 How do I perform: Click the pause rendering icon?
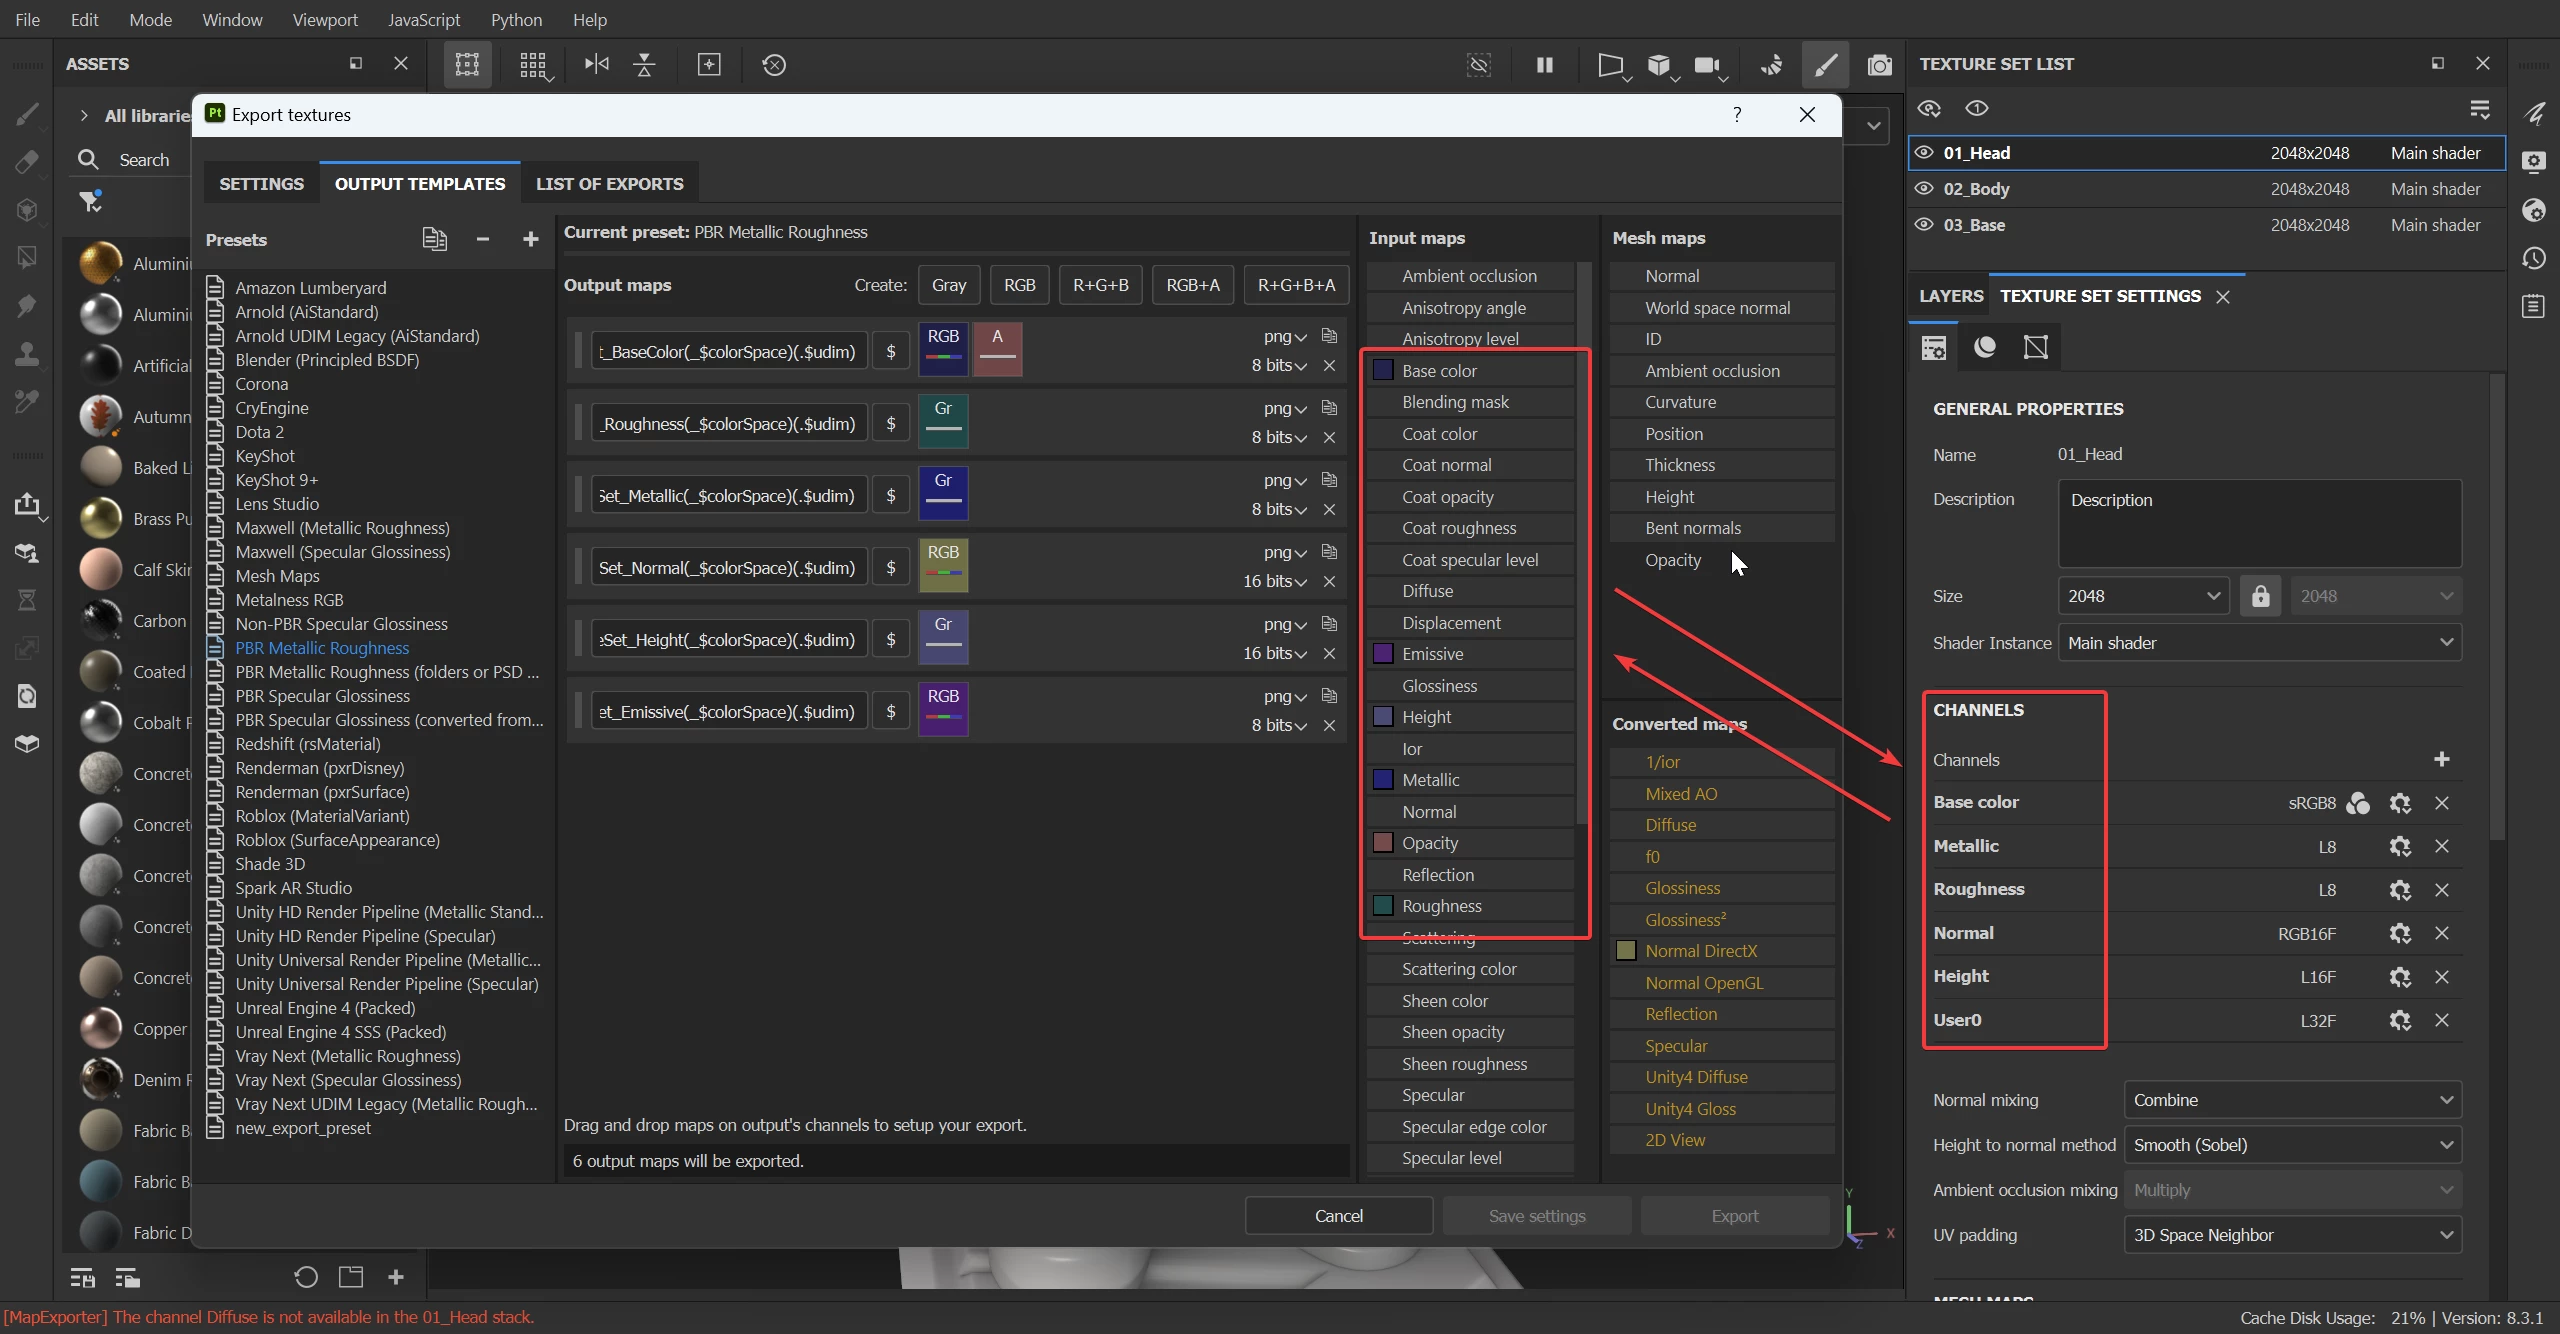click(1545, 65)
